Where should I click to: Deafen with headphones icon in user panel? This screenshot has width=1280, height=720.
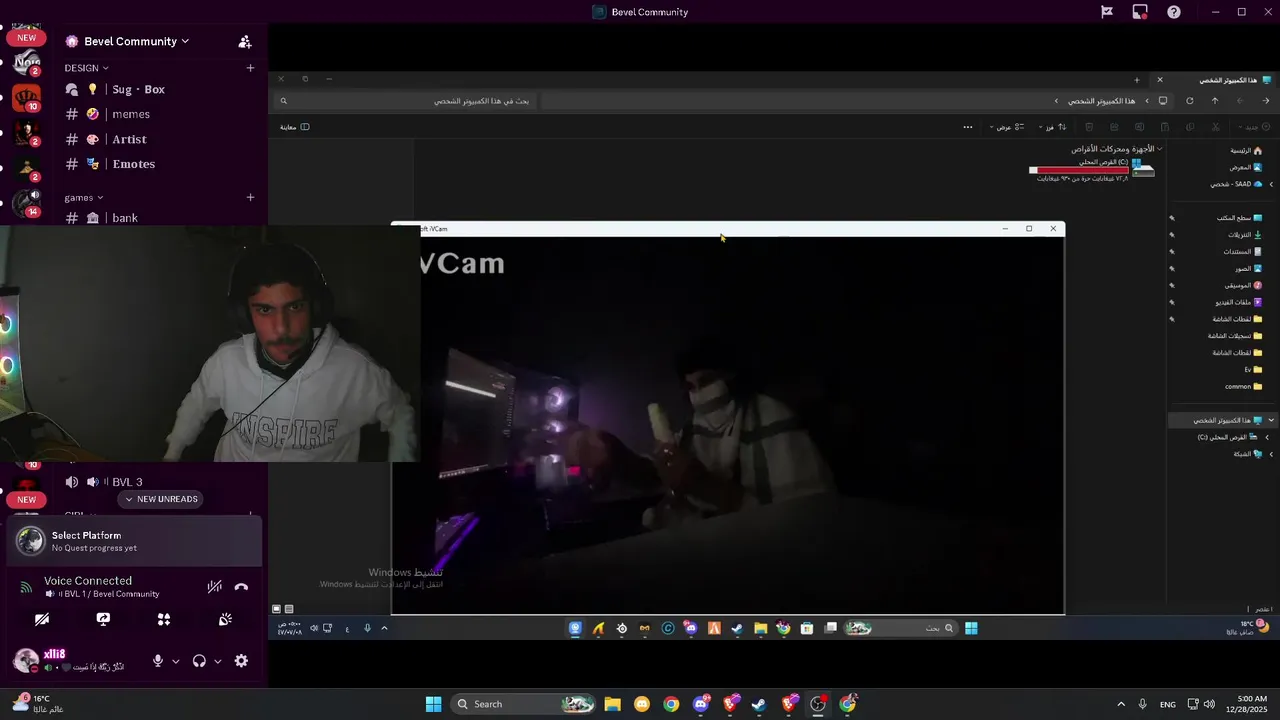click(x=199, y=661)
